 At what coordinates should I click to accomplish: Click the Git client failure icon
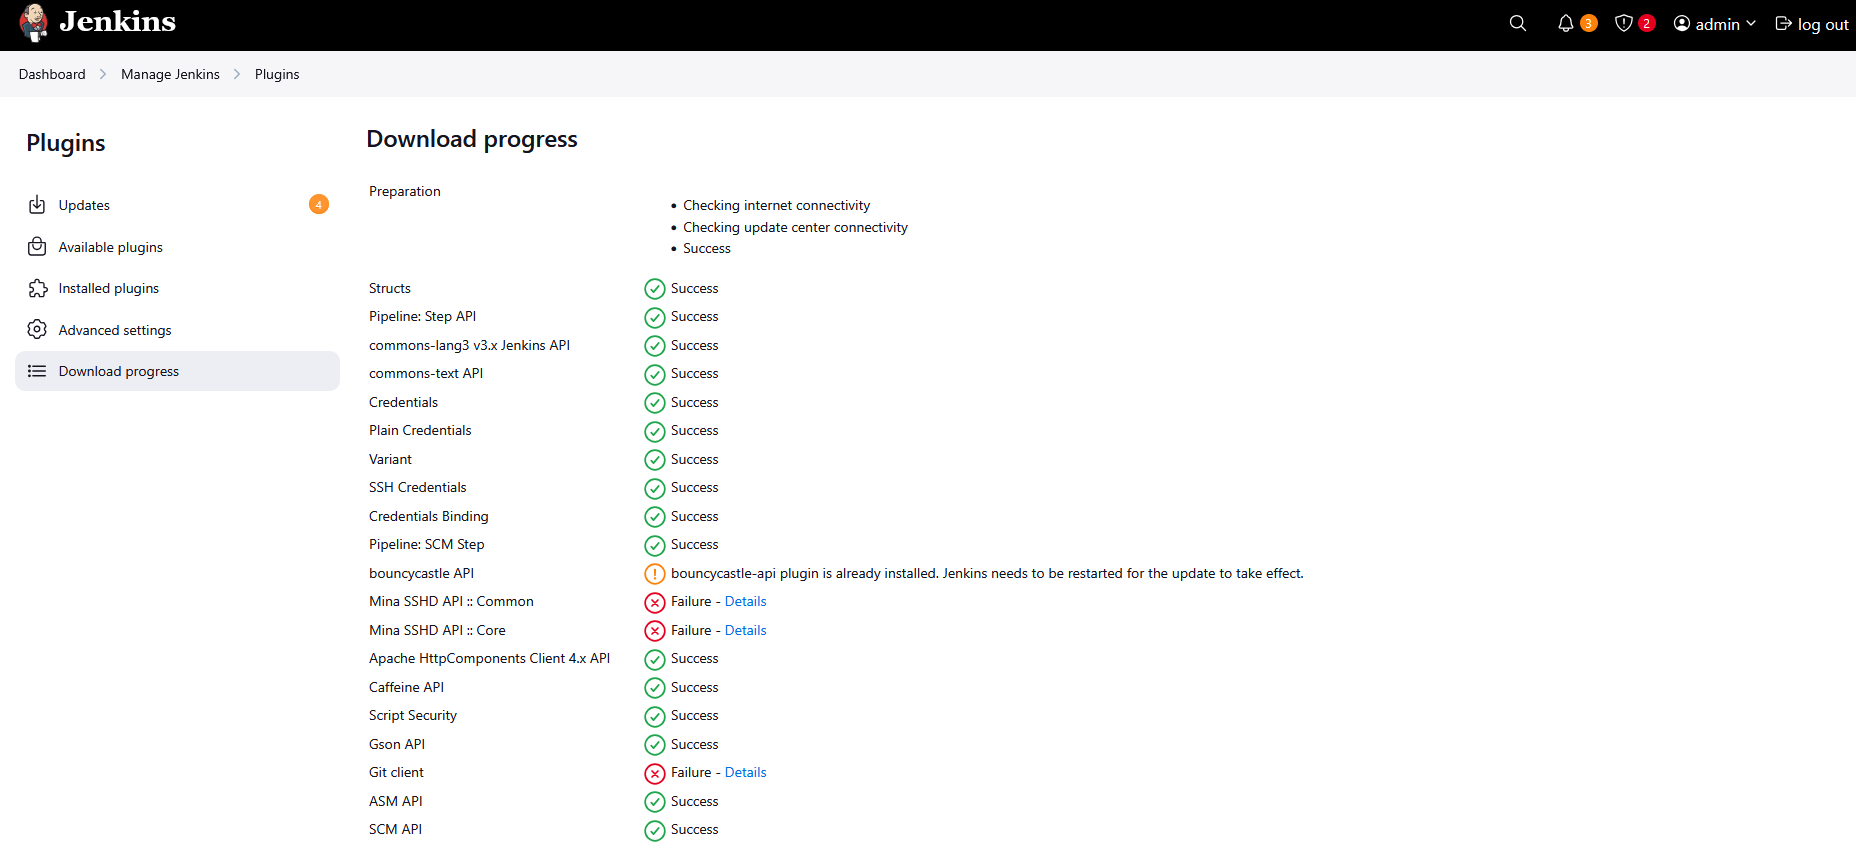coord(655,773)
